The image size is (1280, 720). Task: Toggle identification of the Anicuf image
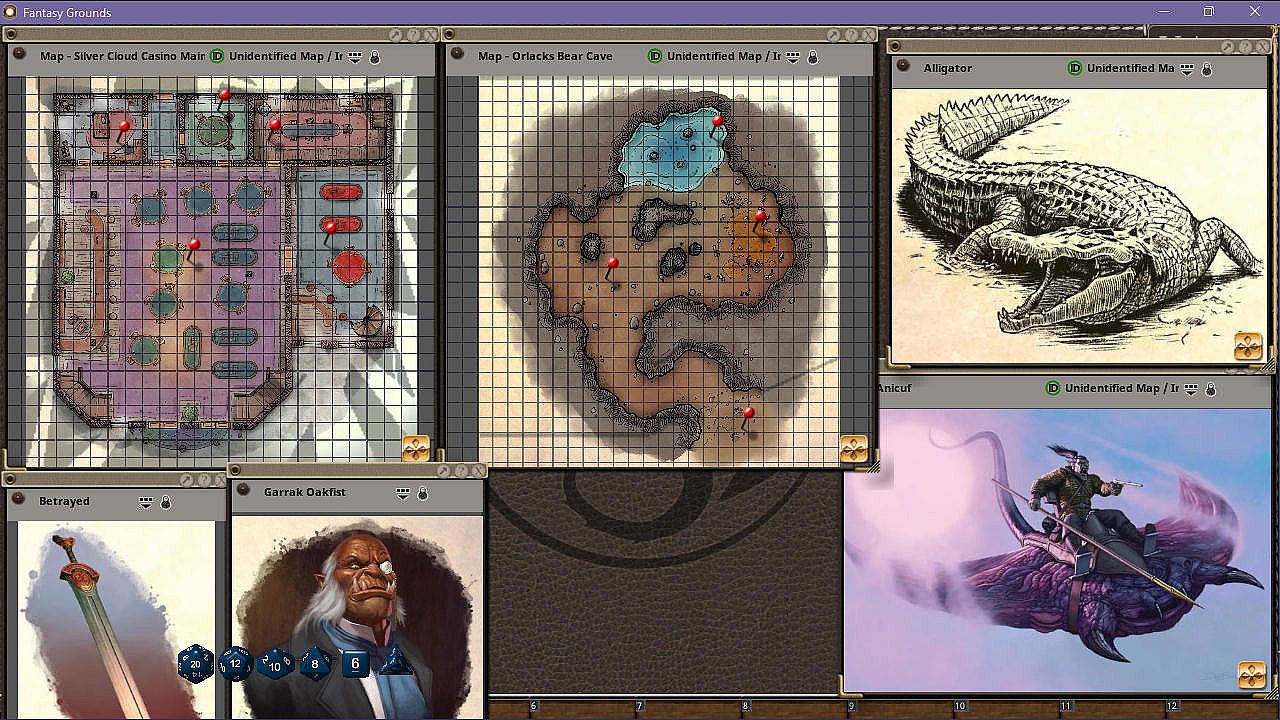click(1053, 388)
